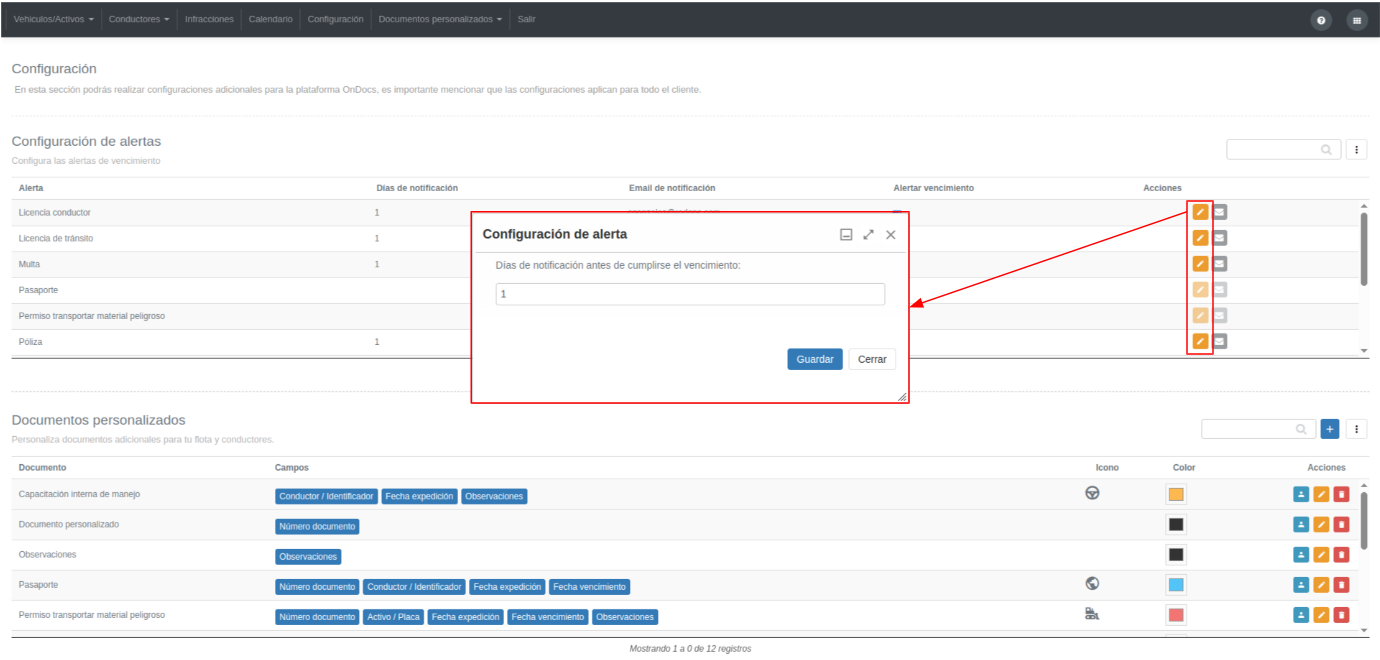Click the steering wheel icon in Icono column
This screenshot has height=660, width=1380.
1092,493
